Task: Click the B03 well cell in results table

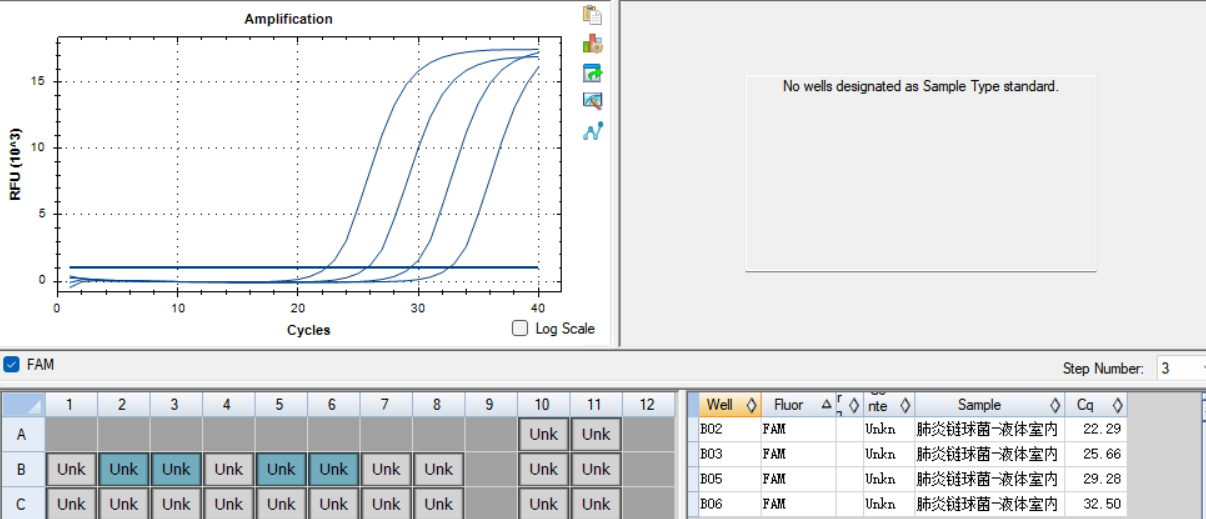Action: pyautogui.click(x=730, y=454)
